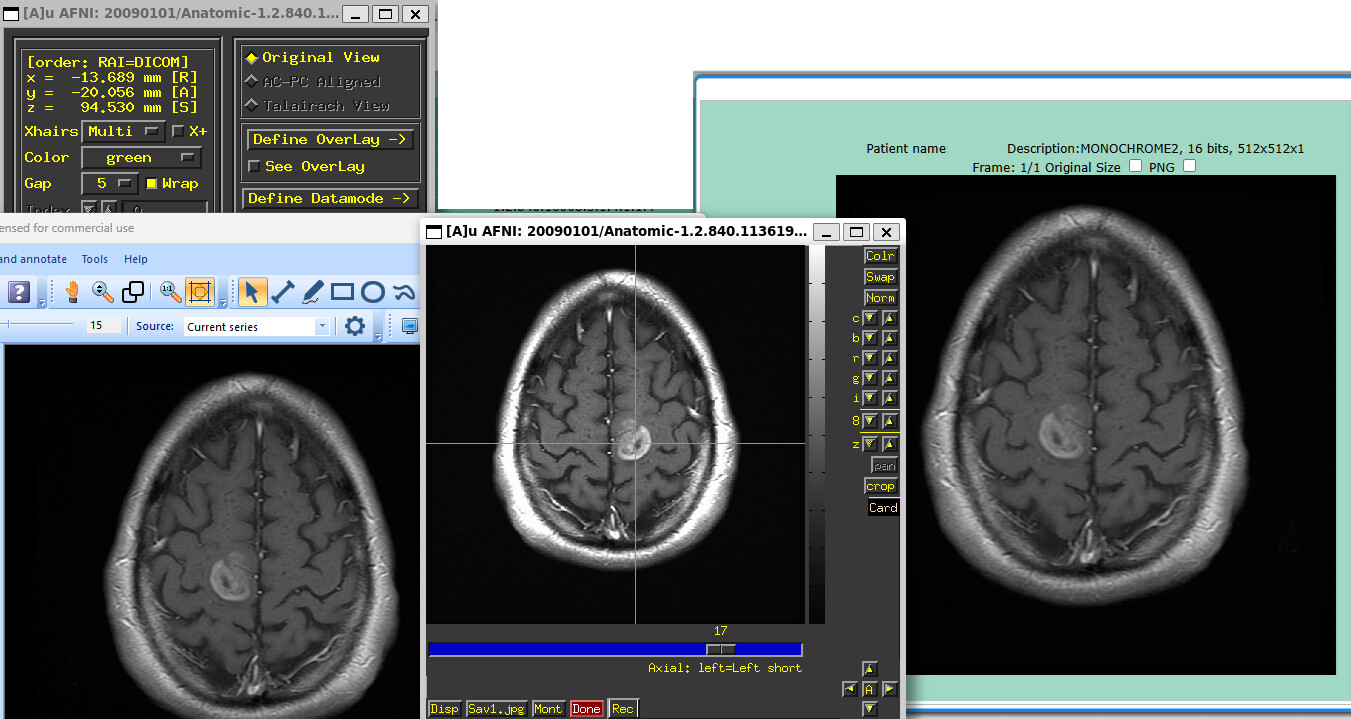Decrease contrast with c down arrow
1351x719 pixels.
tap(870, 318)
